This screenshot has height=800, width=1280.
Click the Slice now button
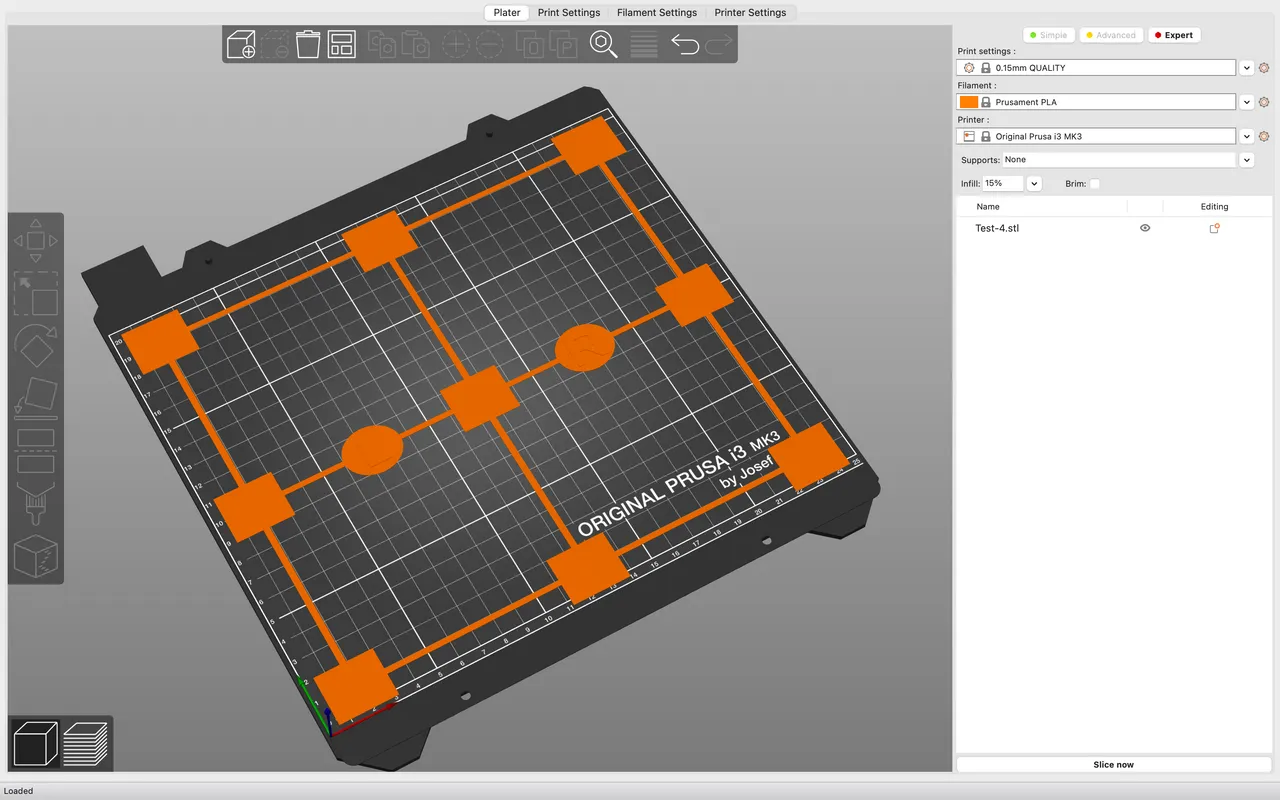click(1113, 764)
